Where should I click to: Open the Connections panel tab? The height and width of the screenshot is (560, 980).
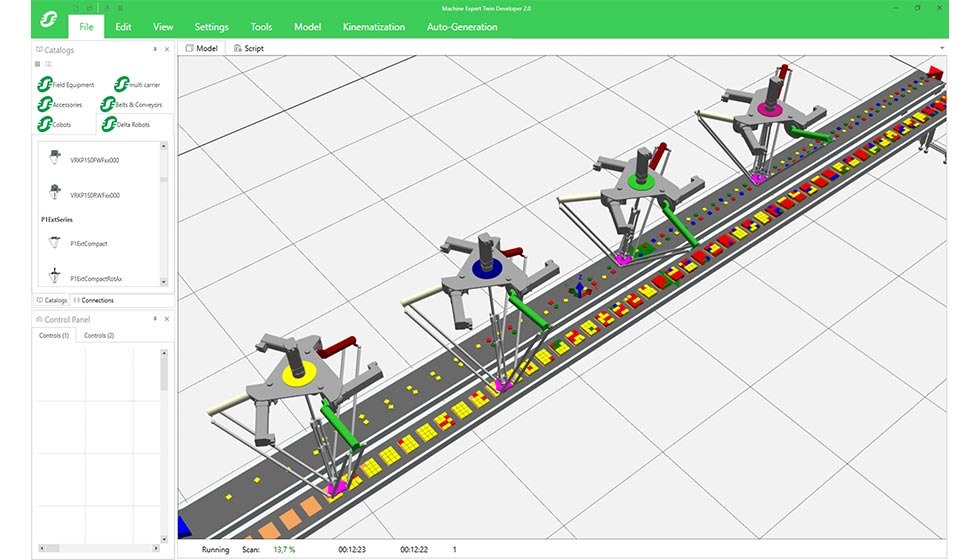point(94,300)
